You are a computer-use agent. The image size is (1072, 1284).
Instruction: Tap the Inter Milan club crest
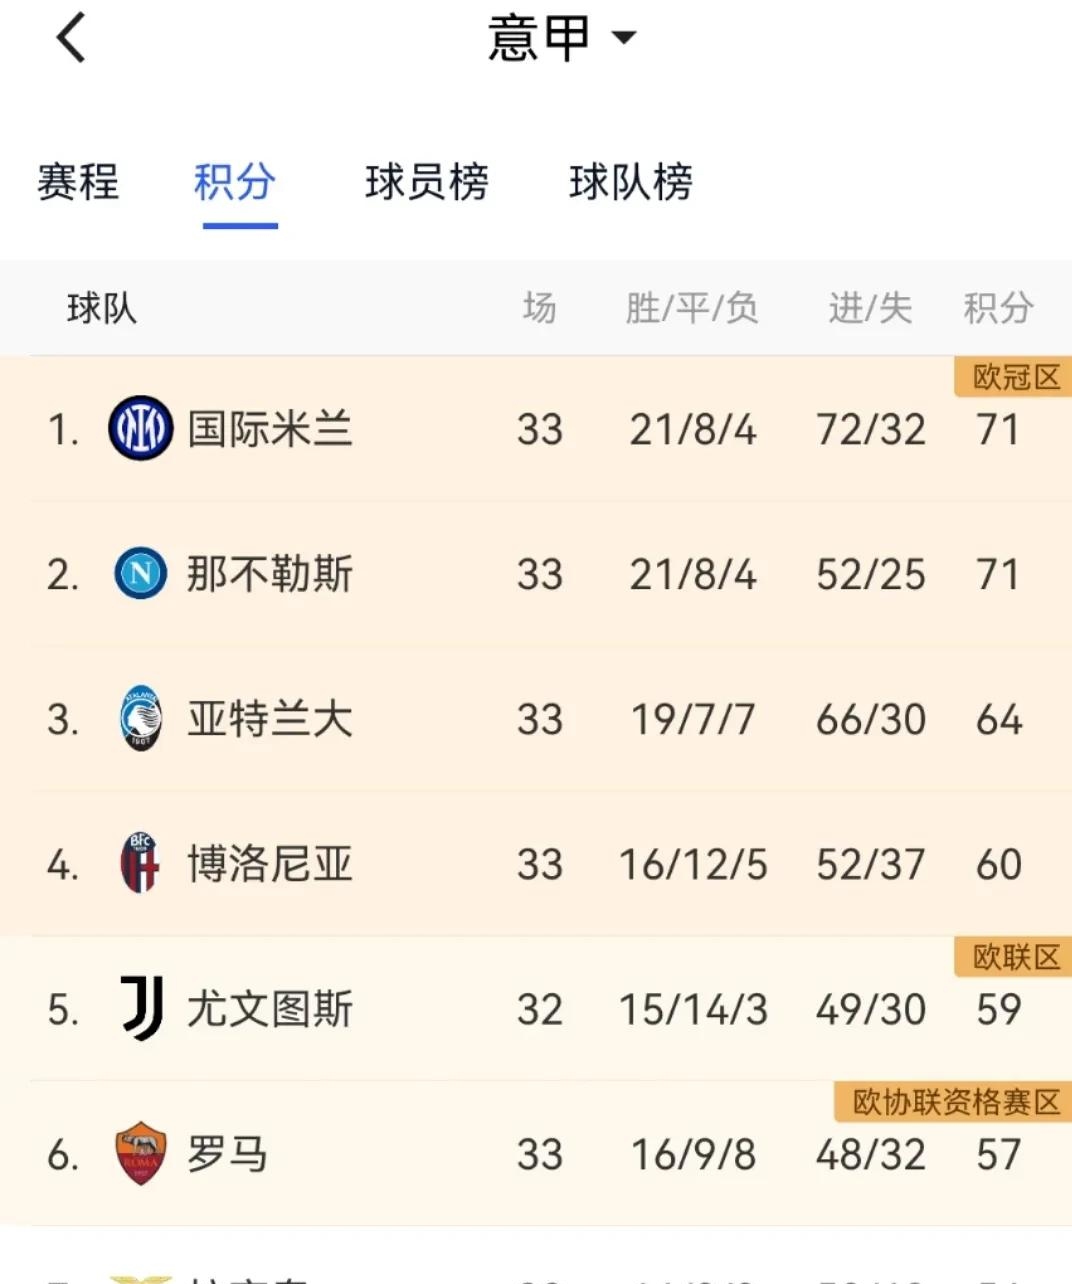click(x=141, y=429)
